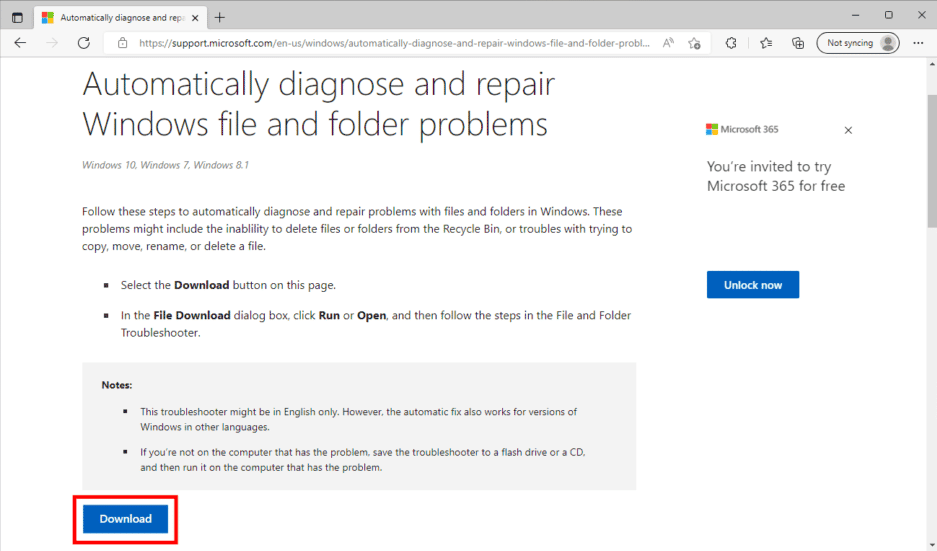Open the tab actions menu icon
This screenshot has width=937, height=551.
tap(17, 17)
